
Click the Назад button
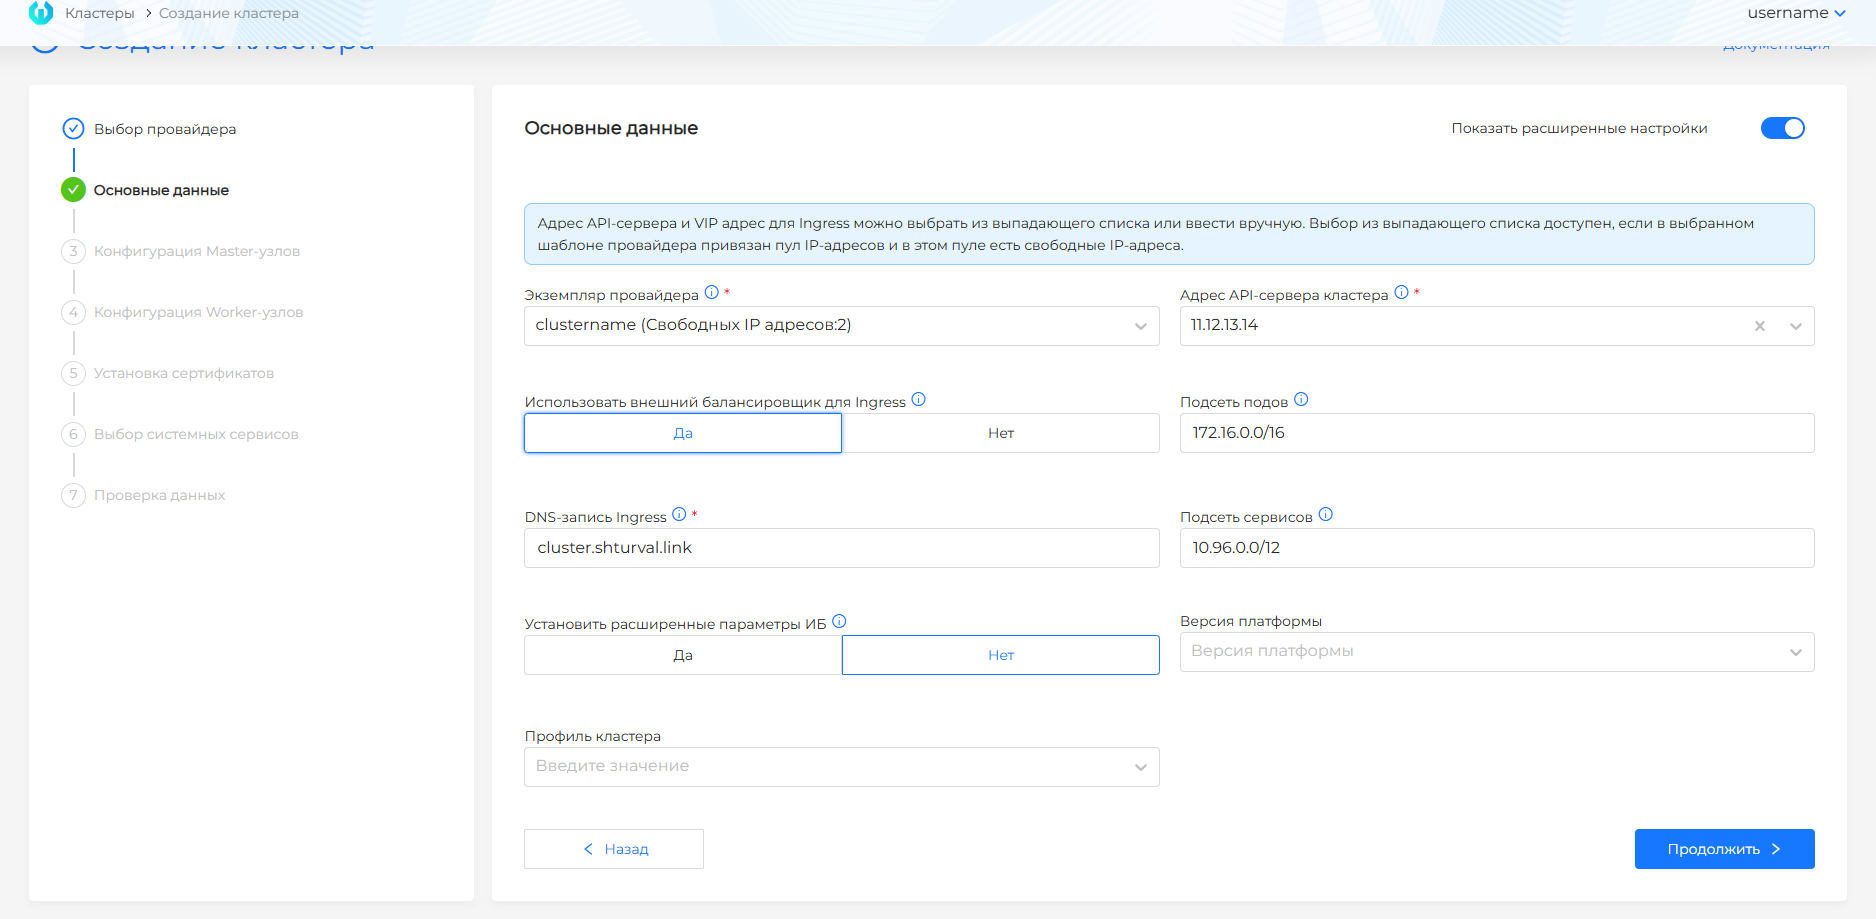[x=614, y=849]
